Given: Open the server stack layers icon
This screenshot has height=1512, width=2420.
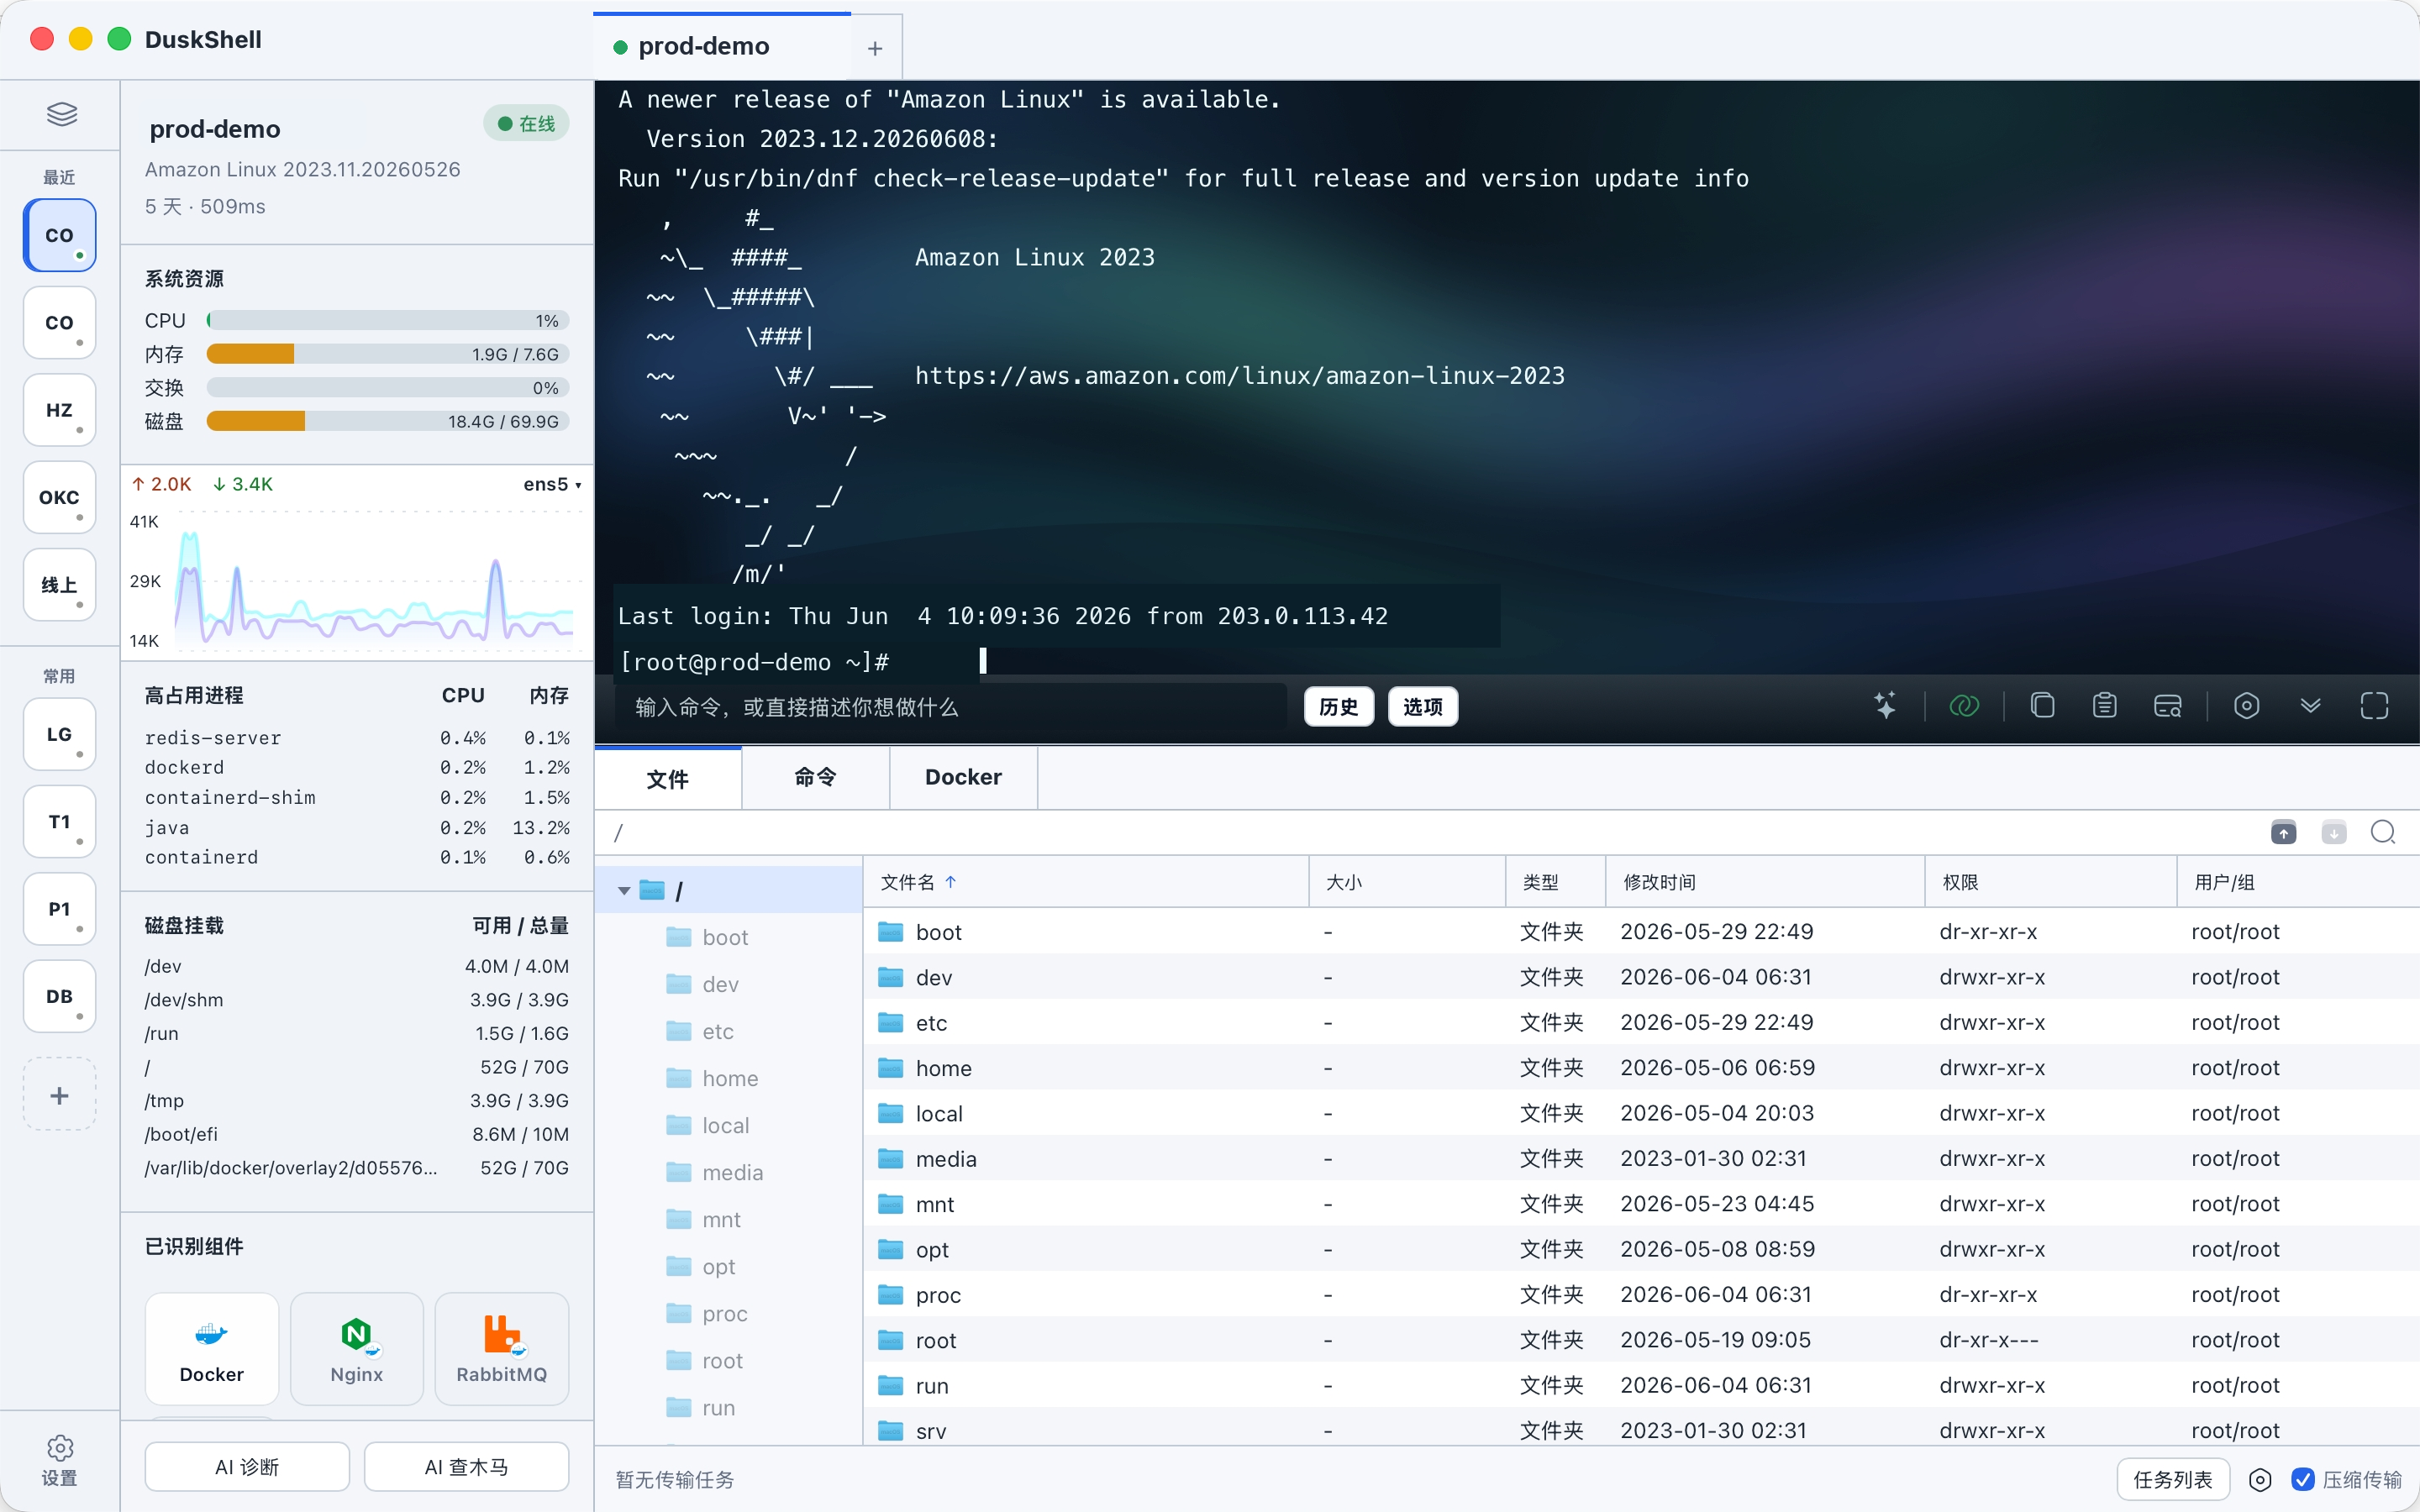Looking at the screenshot, I should point(61,114).
